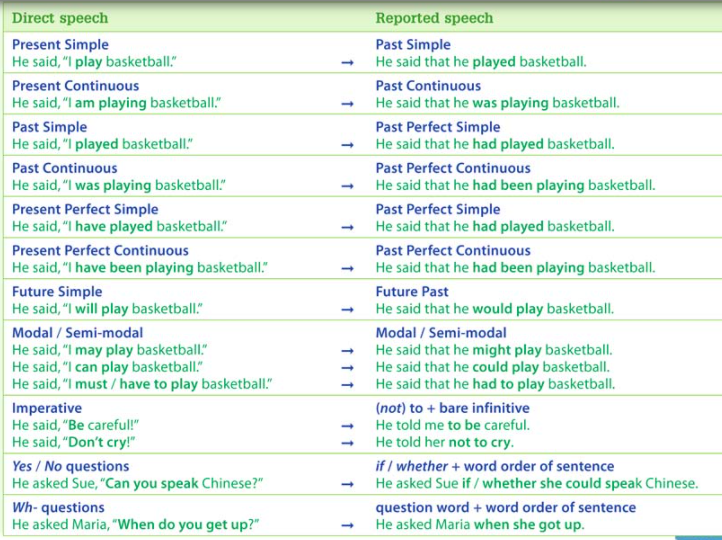Click 'He said, "I am playing basketball."'
The image size is (722, 540).
click(116, 103)
